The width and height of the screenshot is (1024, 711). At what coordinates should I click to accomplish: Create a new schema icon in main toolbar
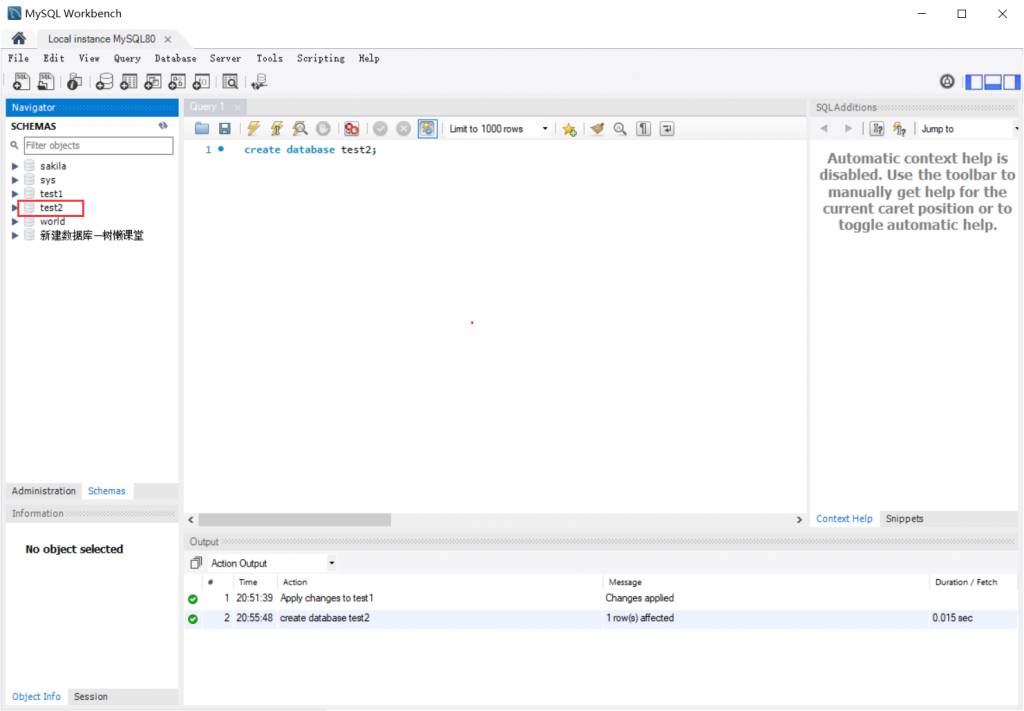point(104,82)
